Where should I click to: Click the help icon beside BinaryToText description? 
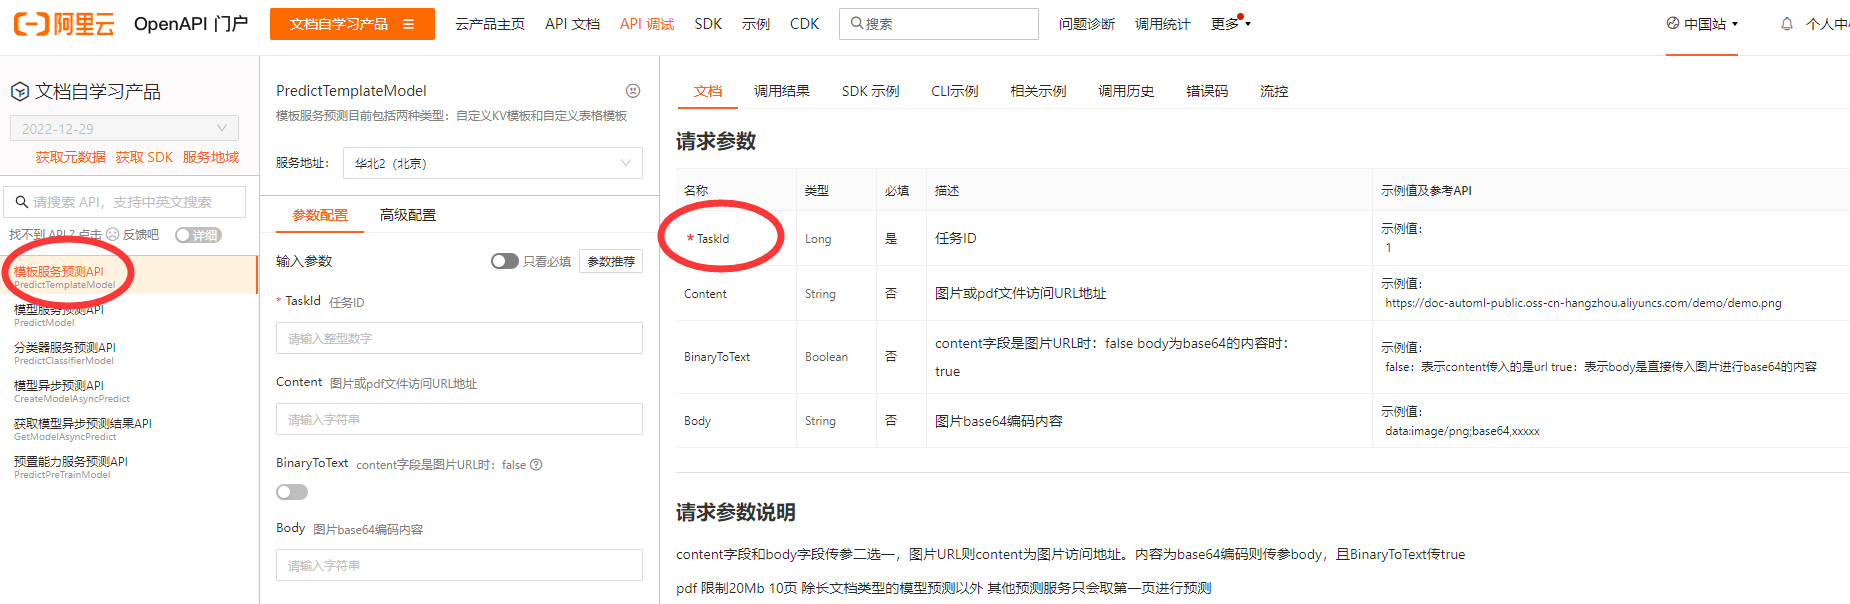point(536,465)
